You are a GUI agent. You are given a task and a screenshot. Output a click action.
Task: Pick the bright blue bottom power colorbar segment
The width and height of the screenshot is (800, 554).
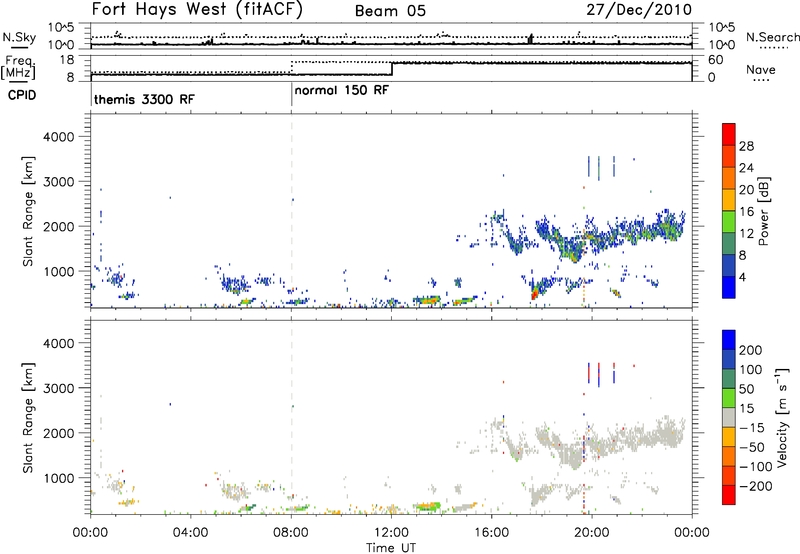pyautogui.click(x=729, y=287)
